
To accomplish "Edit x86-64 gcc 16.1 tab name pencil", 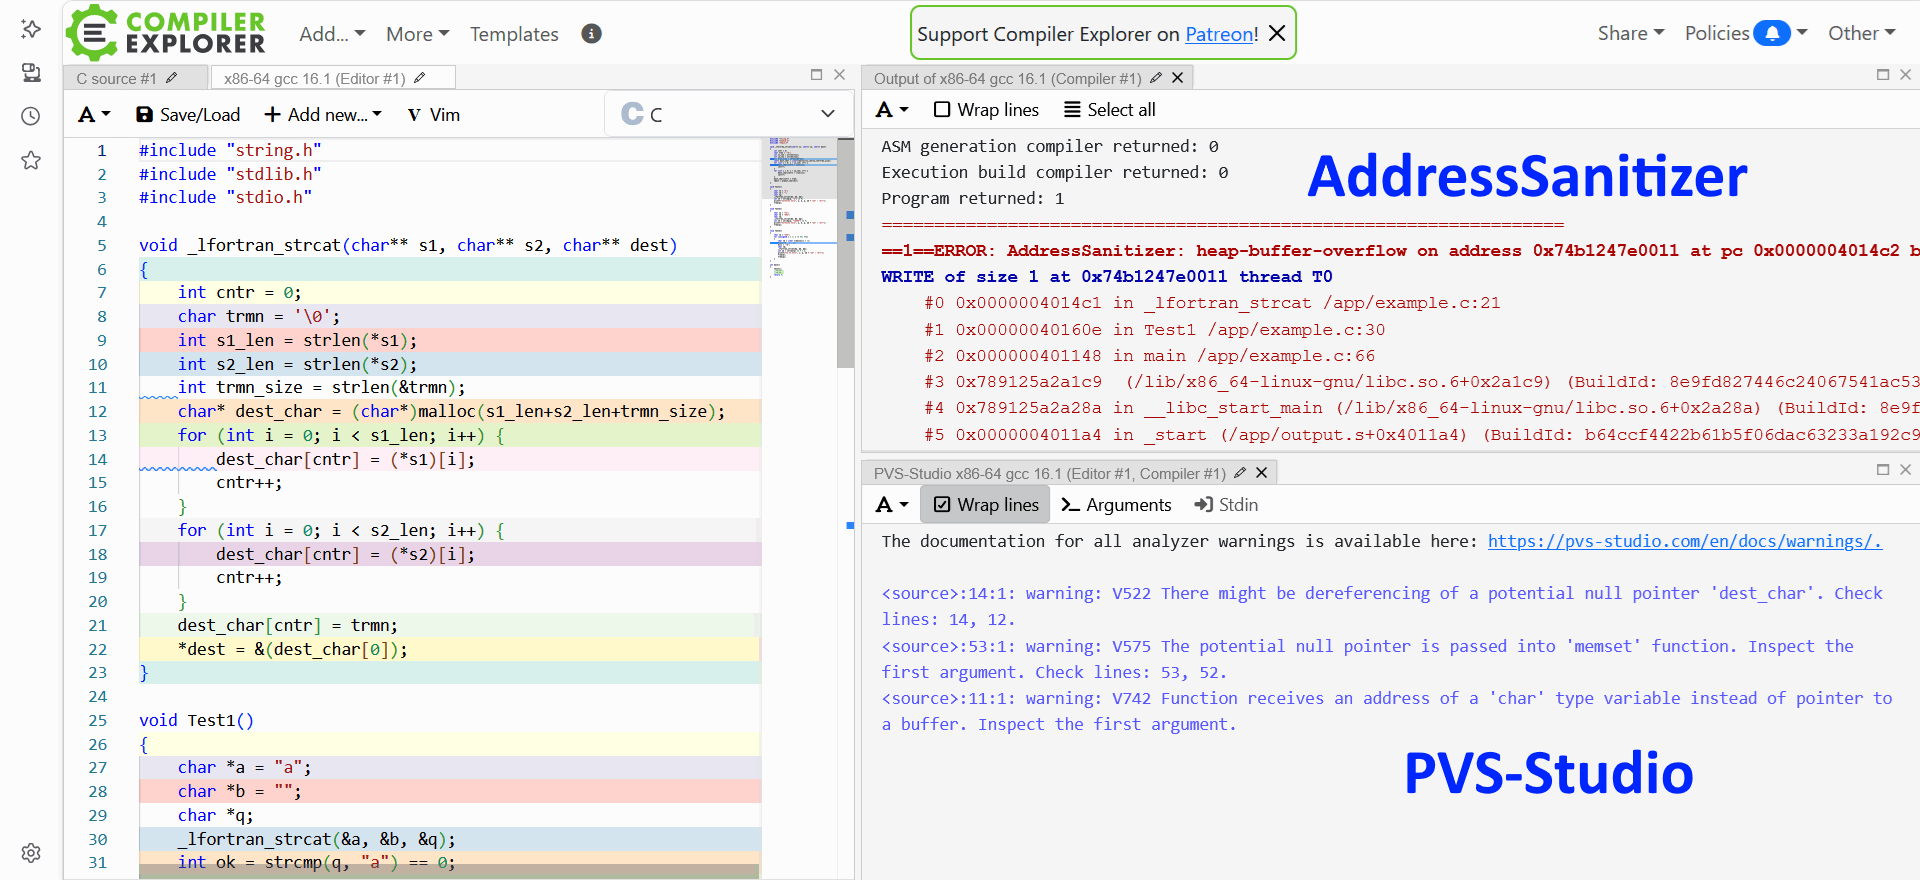I will pyautogui.click(x=420, y=78).
